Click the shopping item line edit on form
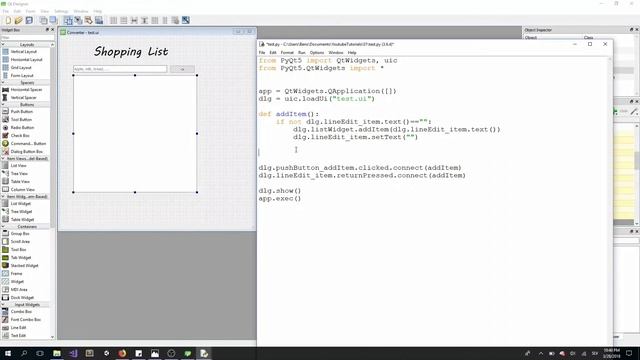 (x=120, y=69)
